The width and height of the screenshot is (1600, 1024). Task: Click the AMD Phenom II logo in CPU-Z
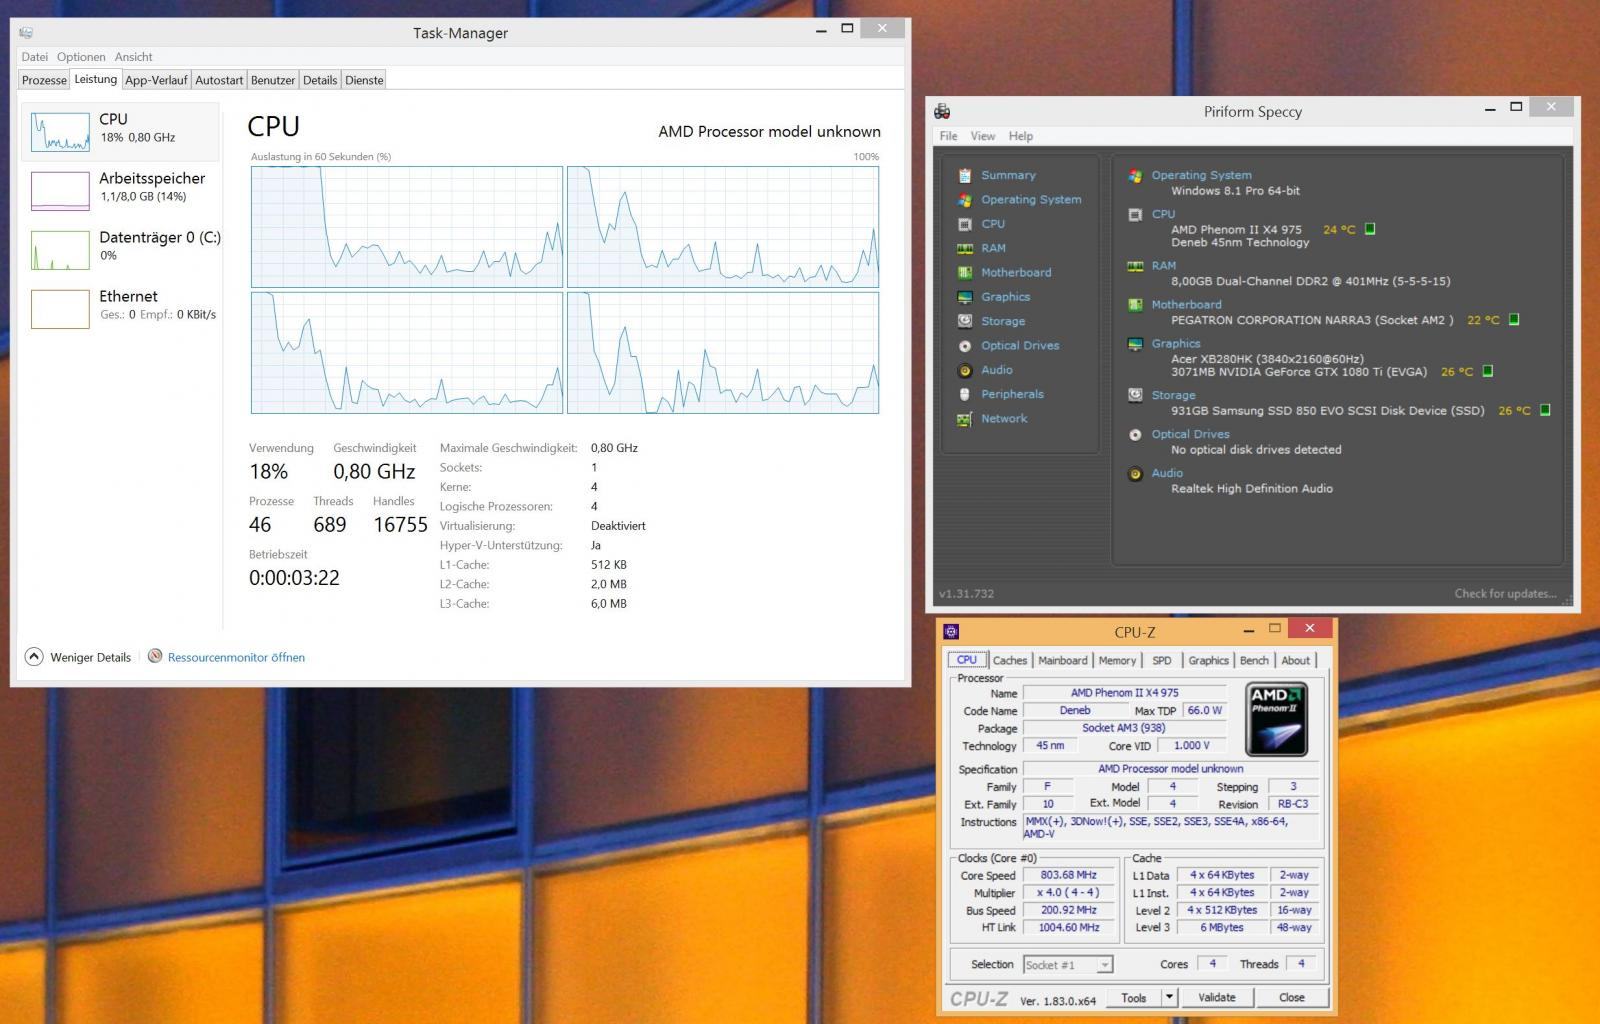pyautogui.click(x=1277, y=719)
